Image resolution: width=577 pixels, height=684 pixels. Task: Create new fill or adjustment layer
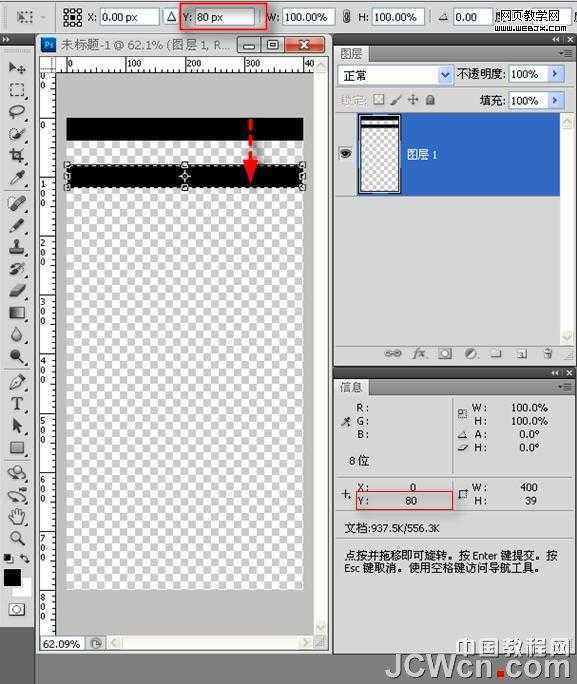[x=471, y=353]
